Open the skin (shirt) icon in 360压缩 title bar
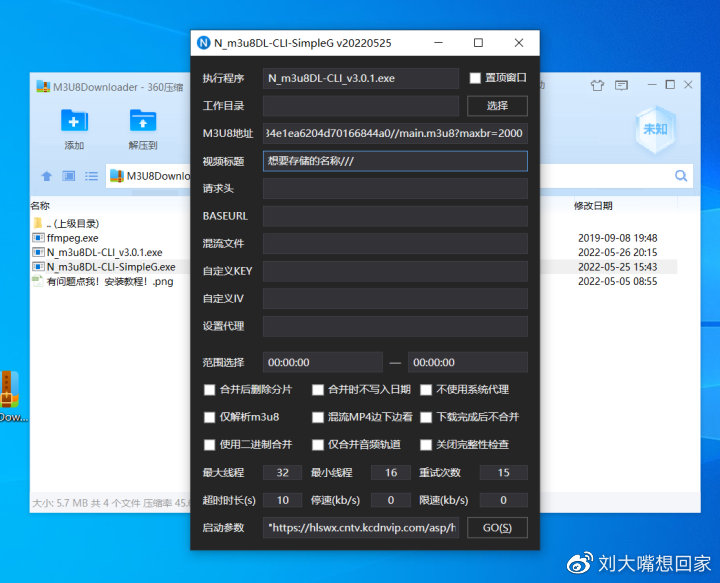Viewport: 720px width, 583px height. pos(597,85)
